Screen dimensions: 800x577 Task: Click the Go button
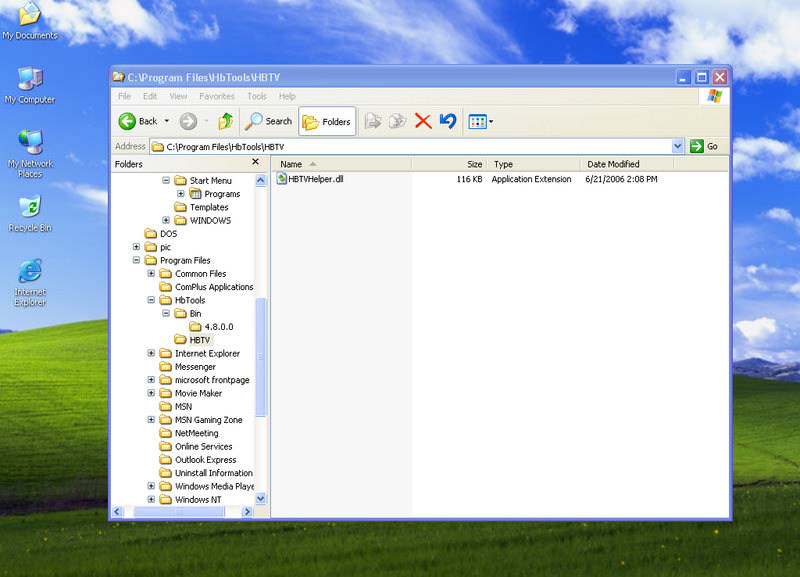[x=704, y=146]
